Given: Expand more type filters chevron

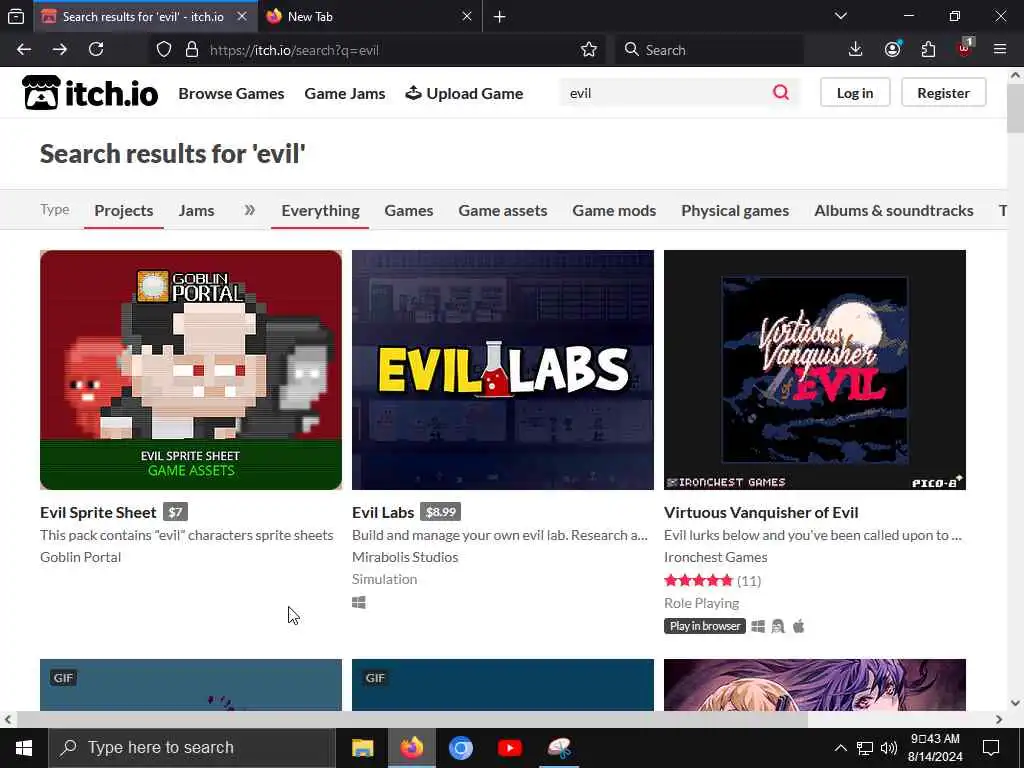Looking at the screenshot, I should (x=249, y=210).
